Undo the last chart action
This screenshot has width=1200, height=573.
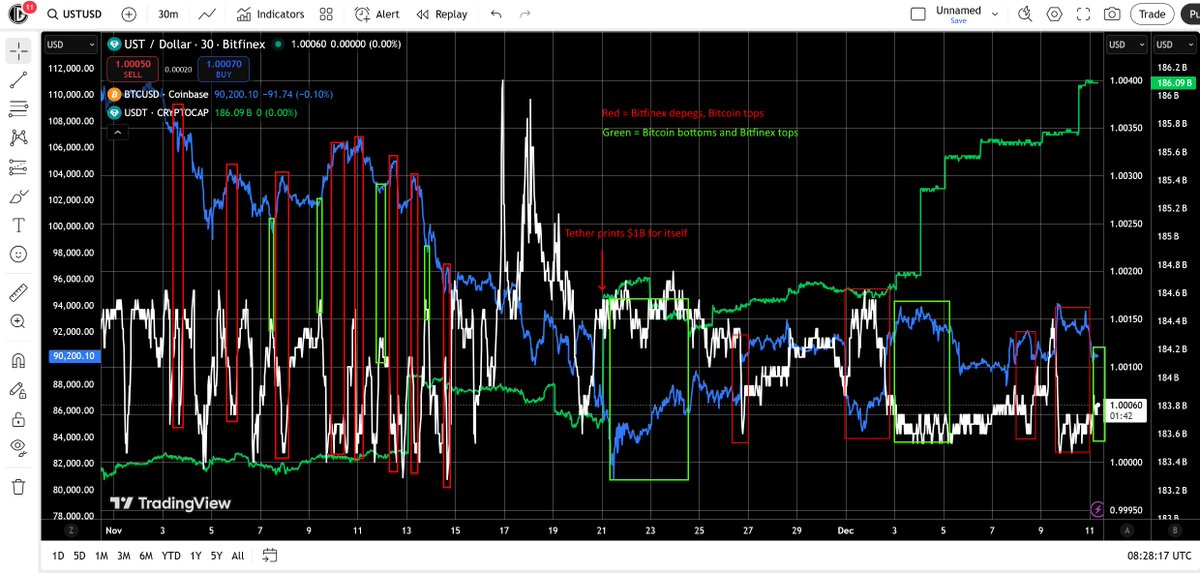(x=496, y=14)
